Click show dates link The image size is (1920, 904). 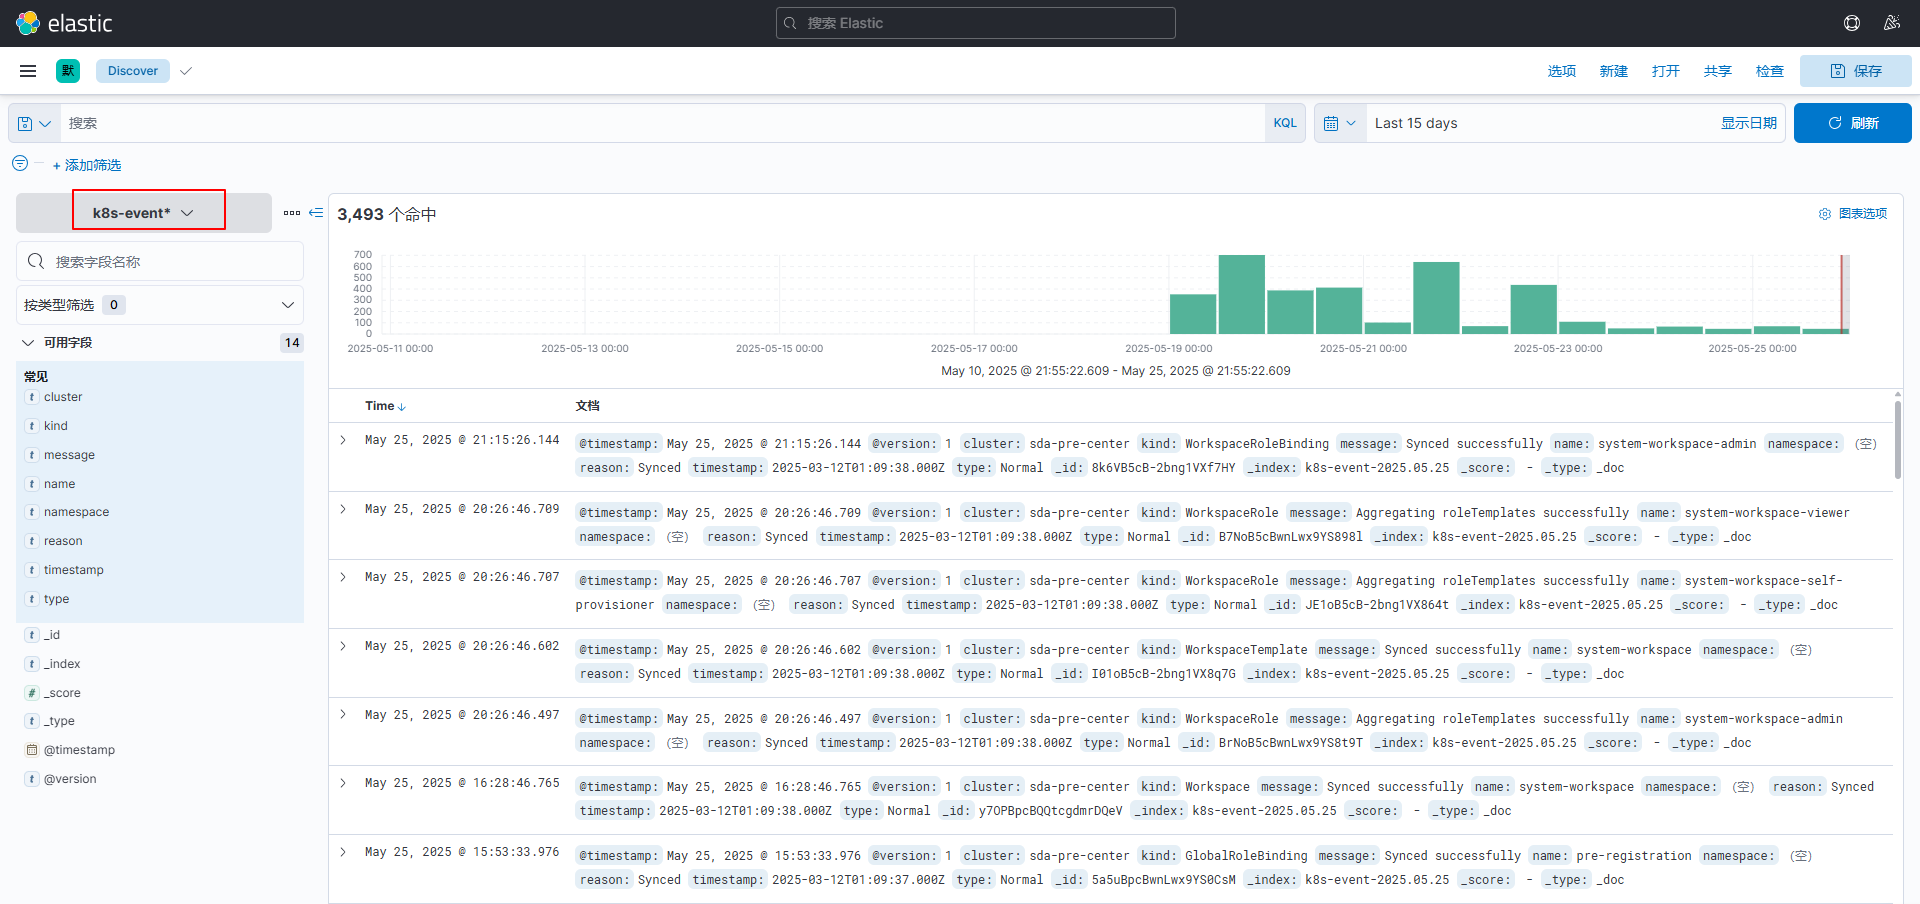point(1748,123)
